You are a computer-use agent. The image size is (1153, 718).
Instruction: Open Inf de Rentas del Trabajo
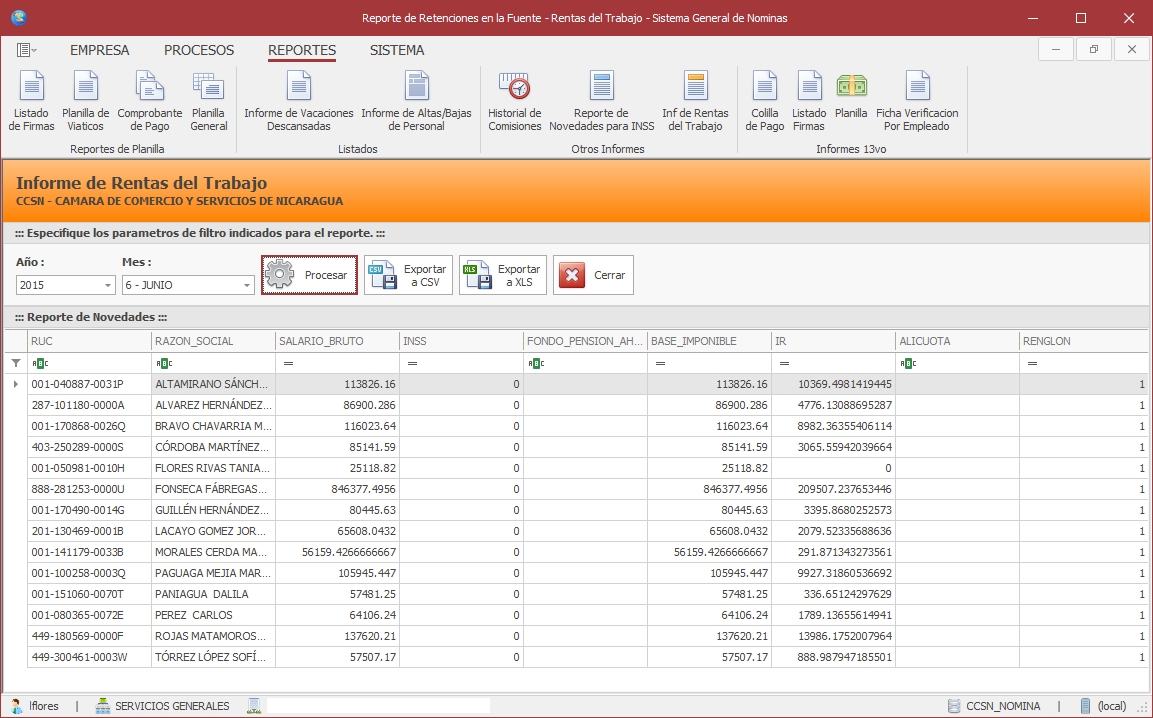tap(695, 102)
